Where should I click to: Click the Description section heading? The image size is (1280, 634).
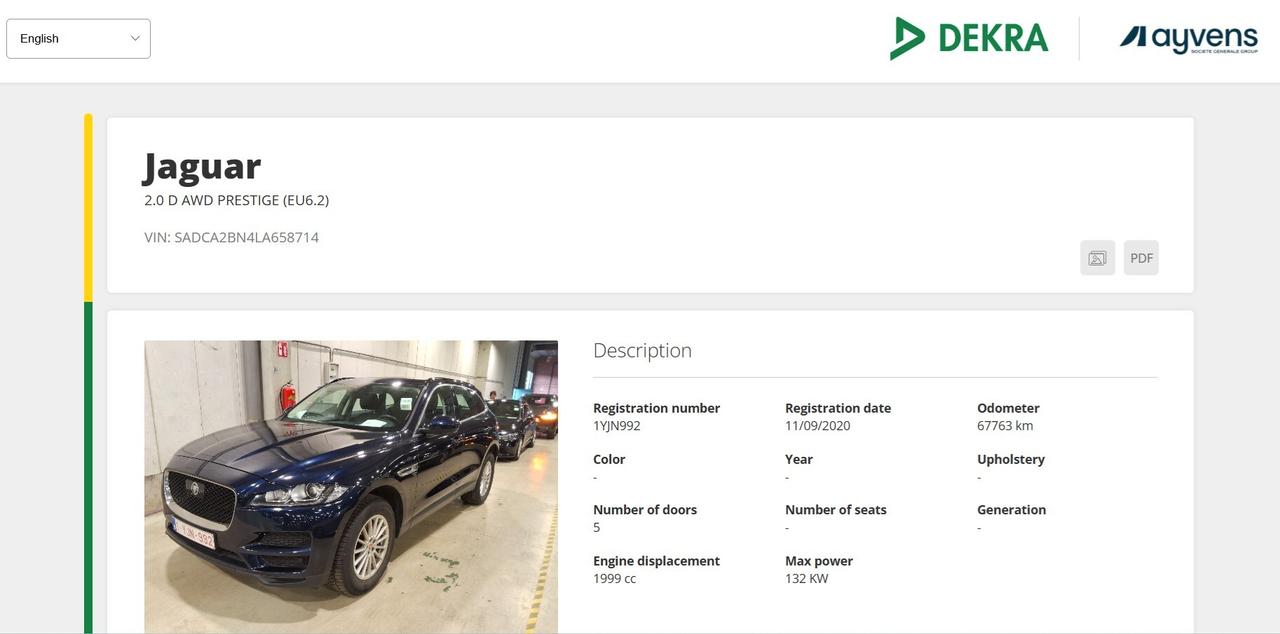pos(642,351)
